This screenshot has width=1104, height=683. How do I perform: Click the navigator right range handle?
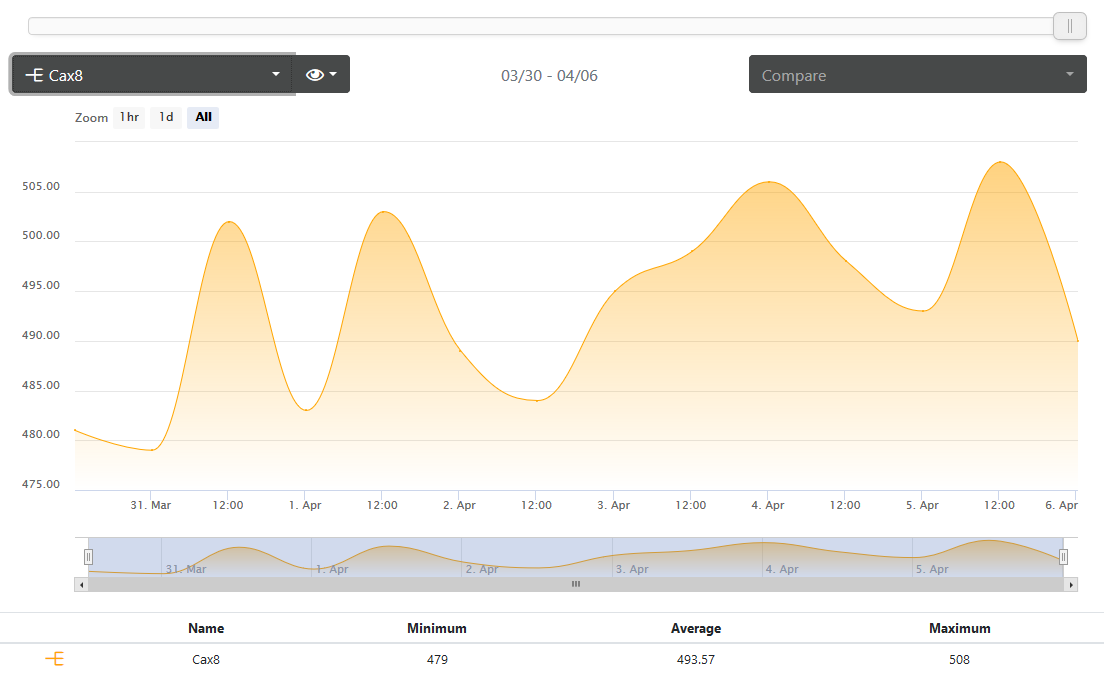tap(1063, 557)
